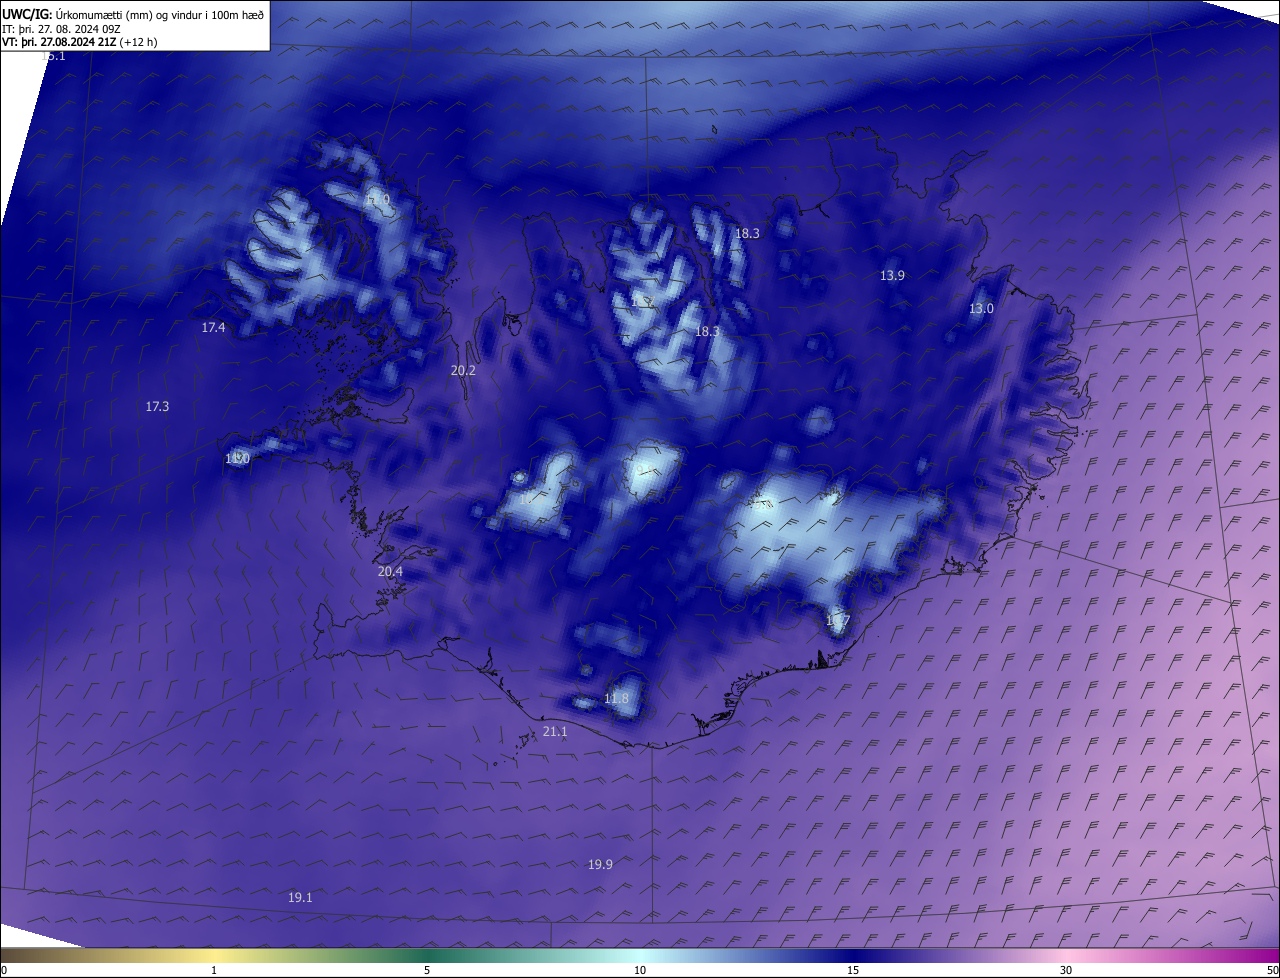
Task: Click the colour scale tick labelled 0
Action: pyautogui.click(x=4, y=970)
